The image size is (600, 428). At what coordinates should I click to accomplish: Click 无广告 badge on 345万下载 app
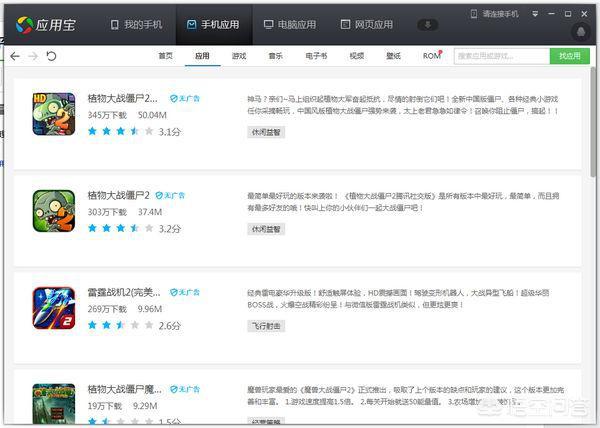tap(185, 99)
